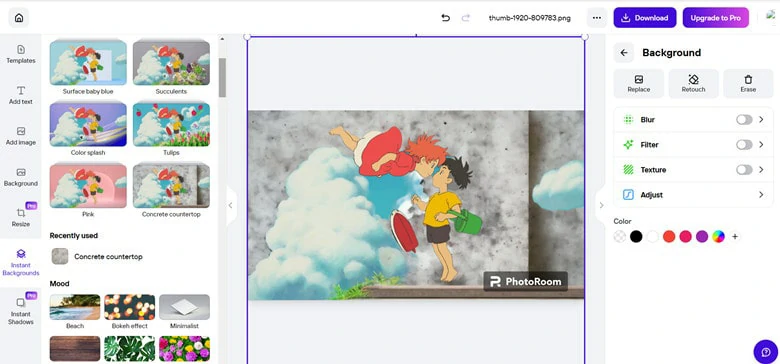Click Upgrade to Pro button
This screenshot has height=364, width=780.
[715, 18]
